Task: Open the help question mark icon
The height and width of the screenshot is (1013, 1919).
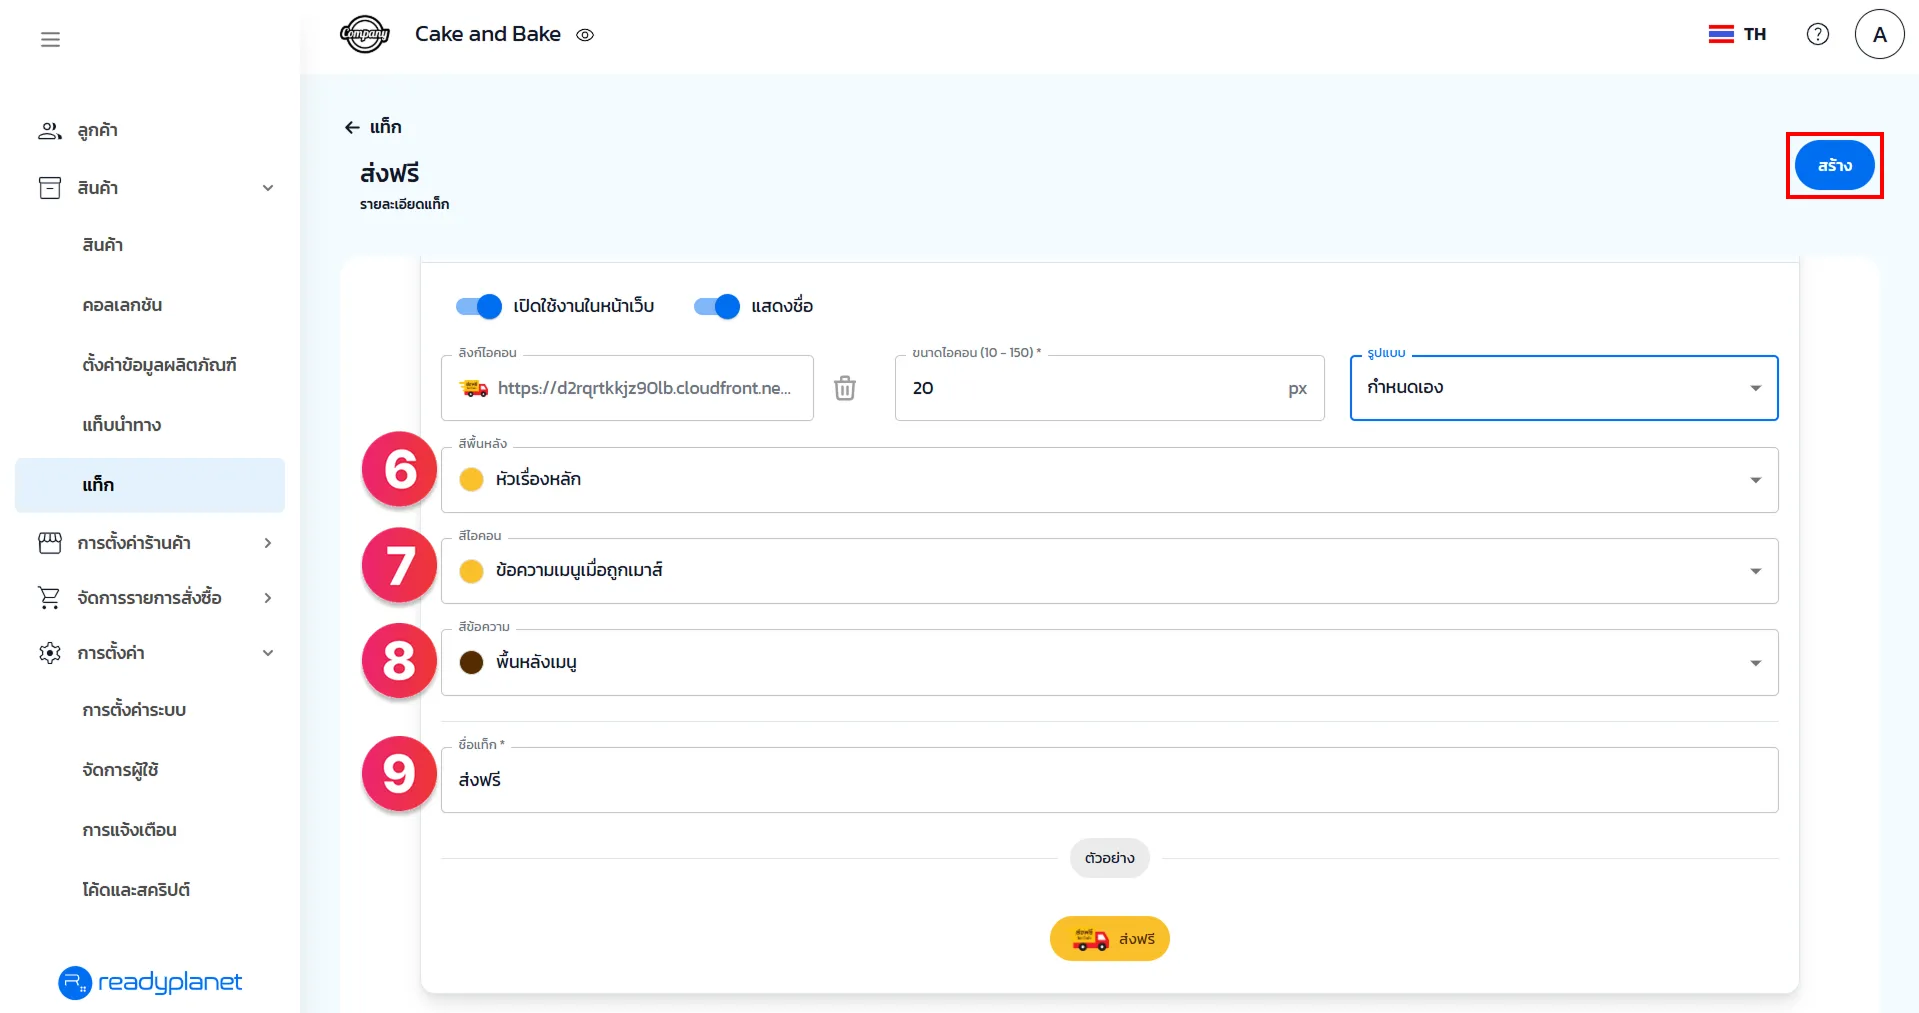Action: [x=1817, y=35]
